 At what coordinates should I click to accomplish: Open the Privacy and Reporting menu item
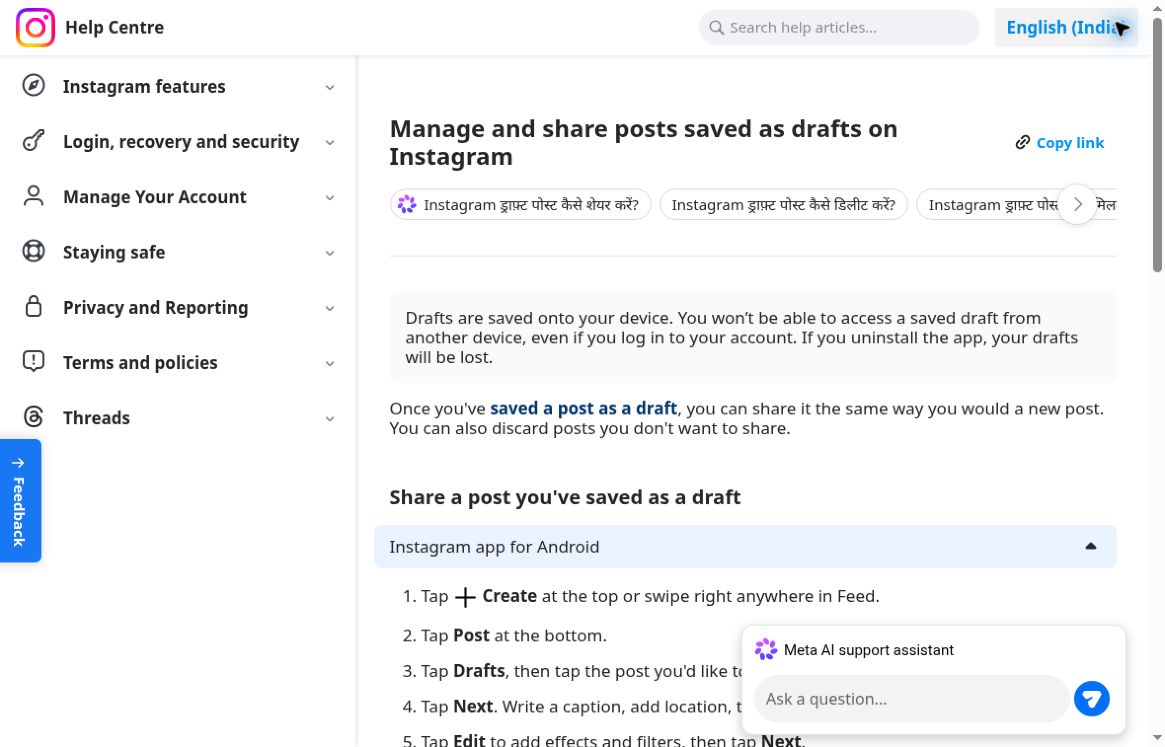pyautogui.click(x=178, y=307)
